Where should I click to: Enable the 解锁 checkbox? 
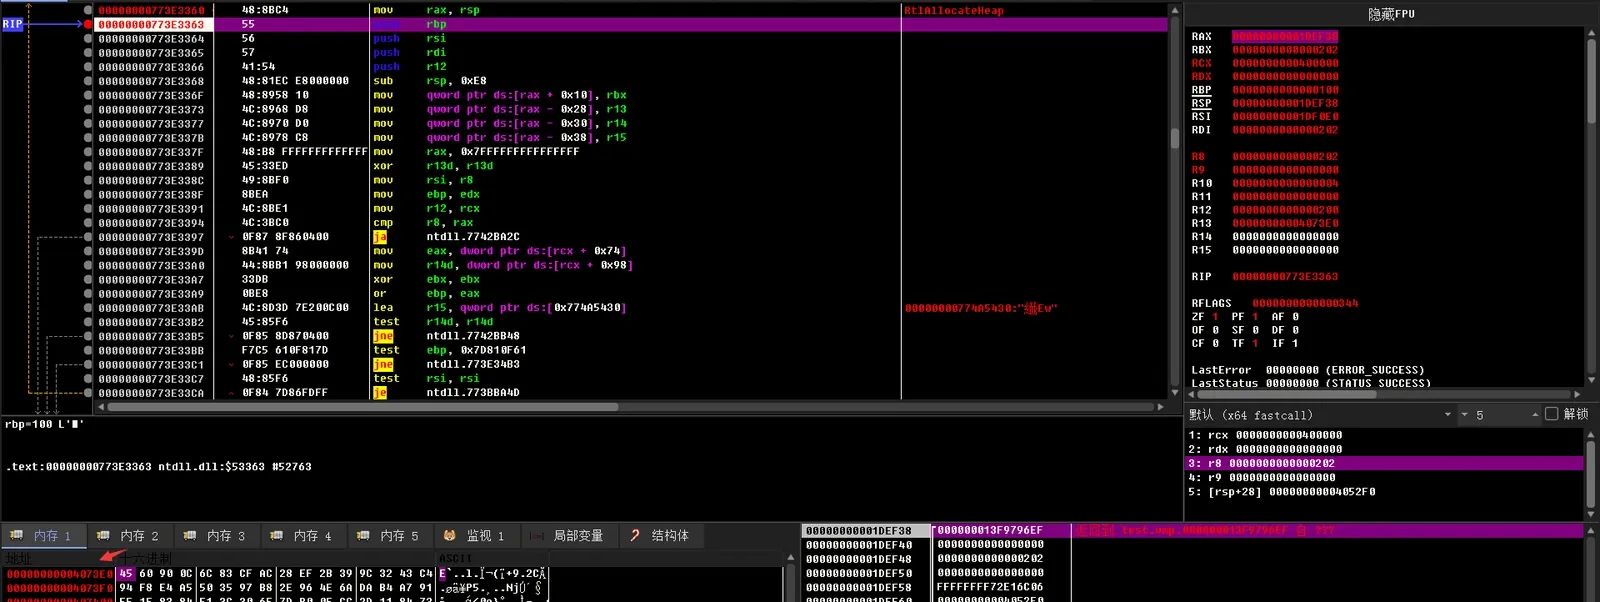(1552, 414)
